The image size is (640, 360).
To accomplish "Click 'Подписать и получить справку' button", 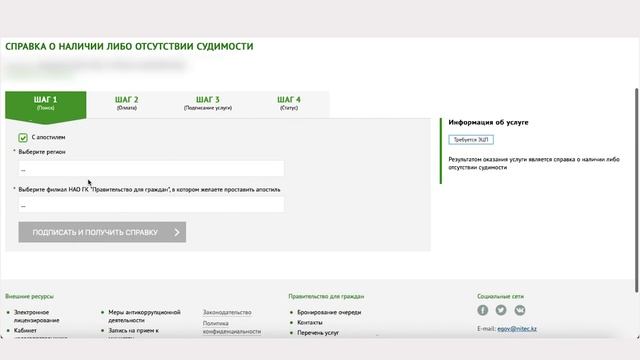I will [102, 232].
